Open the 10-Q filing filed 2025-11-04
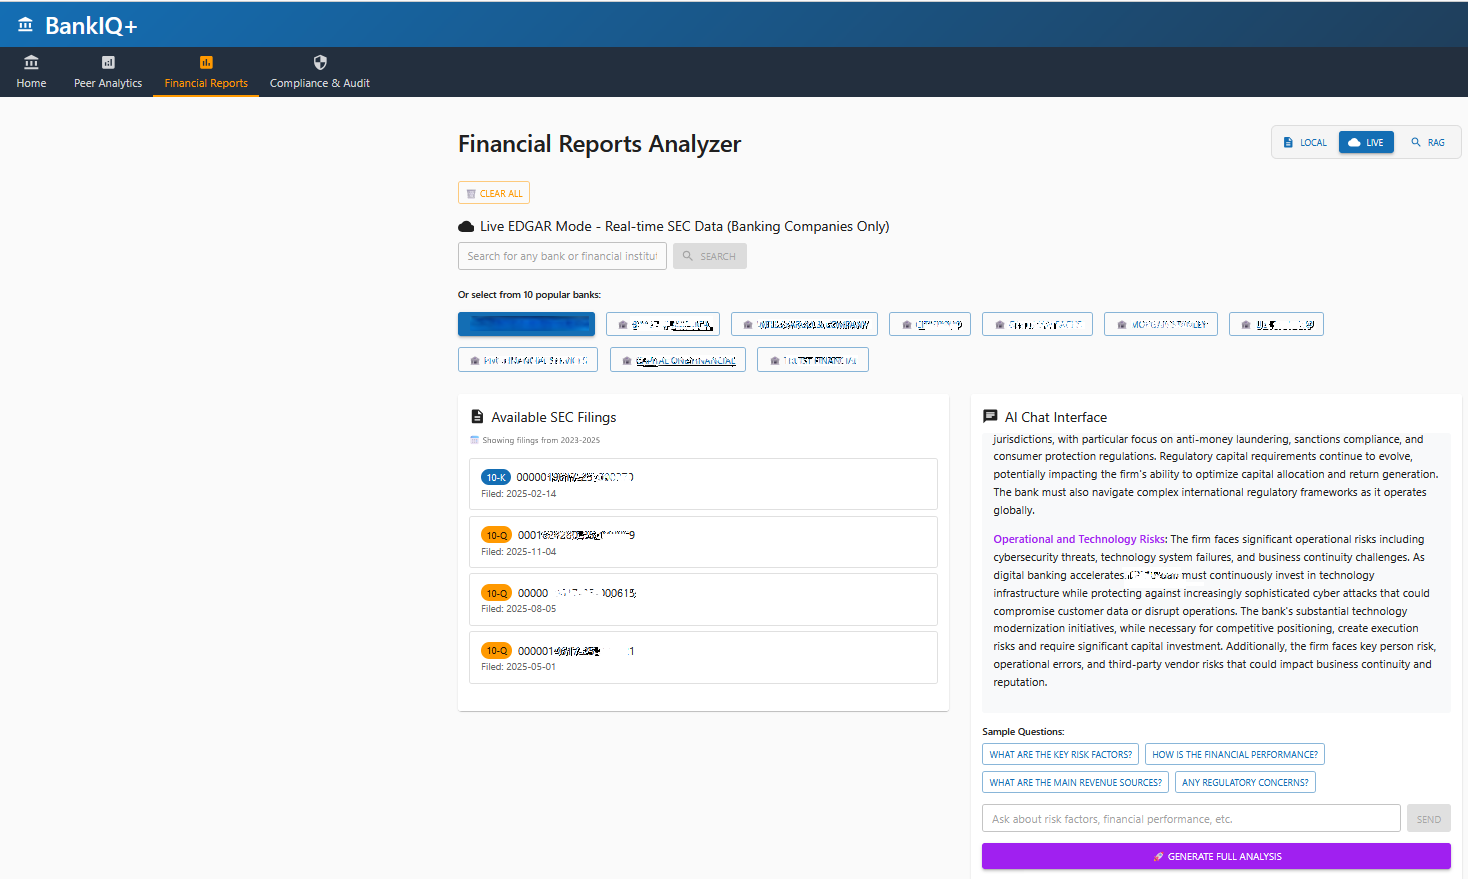Image resolution: width=1468 pixels, height=879 pixels. [702, 543]
